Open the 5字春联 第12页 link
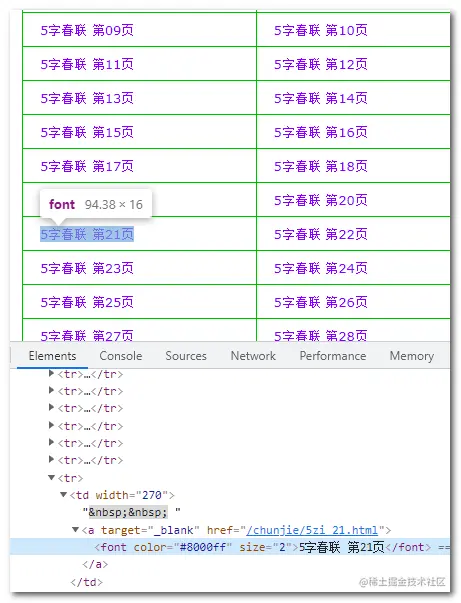This screenshot has width=461, height=603. tap(321, 64)
